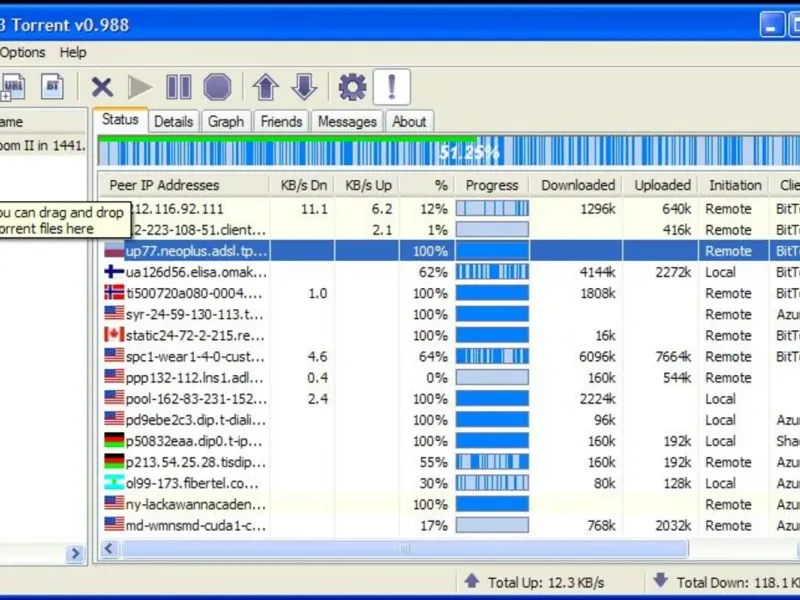Click the add-torrent-from-URL toolbar icon
800x600 pixels.
pyautogui.click(x=12, y=87)
